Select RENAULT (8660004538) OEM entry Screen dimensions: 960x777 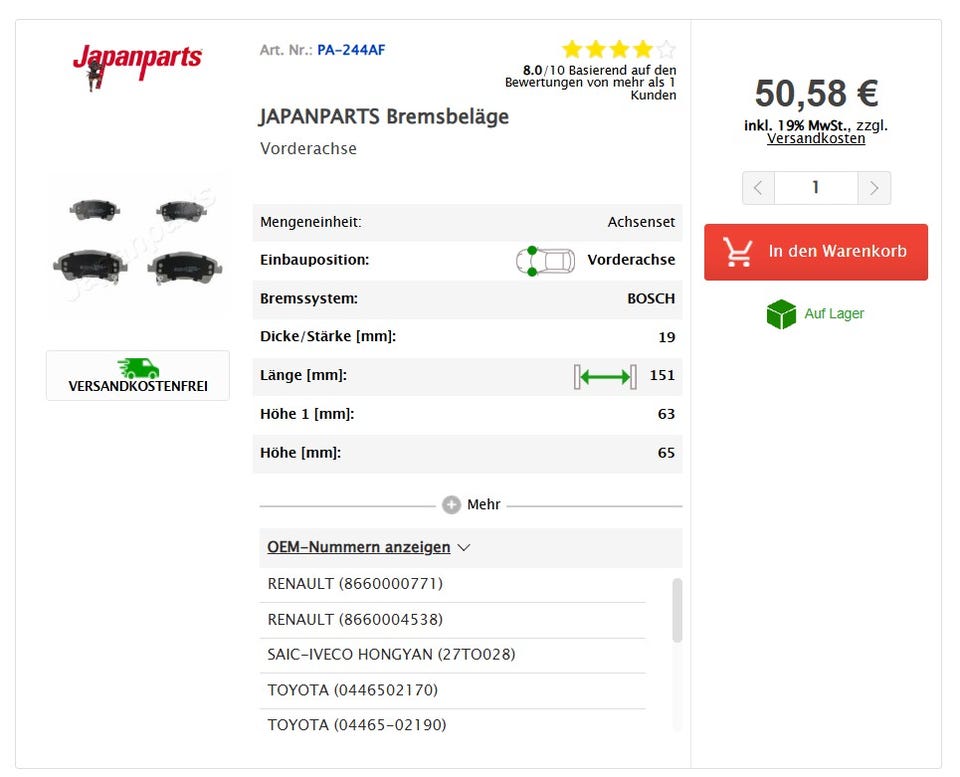[x=355, y=620]
